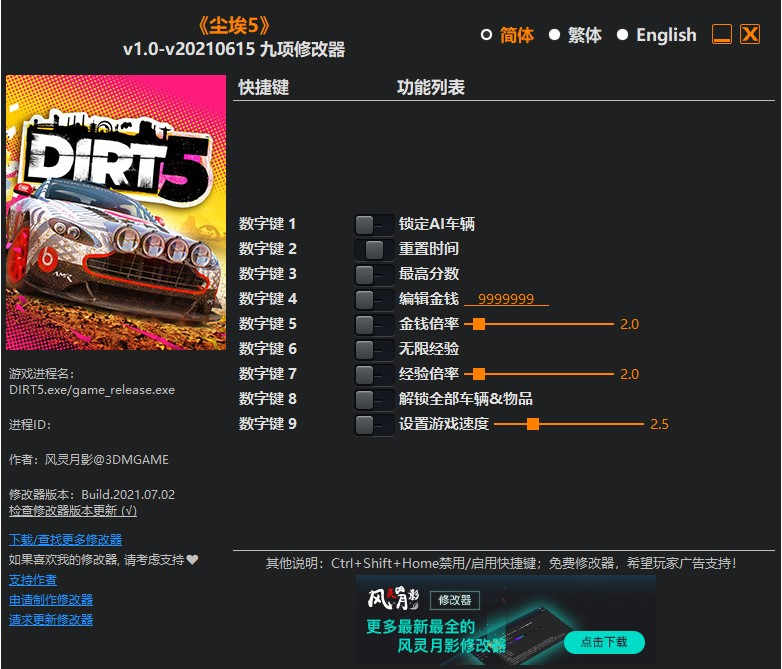
Task: Click the 进程ID label
Action: tap(29, 425)
